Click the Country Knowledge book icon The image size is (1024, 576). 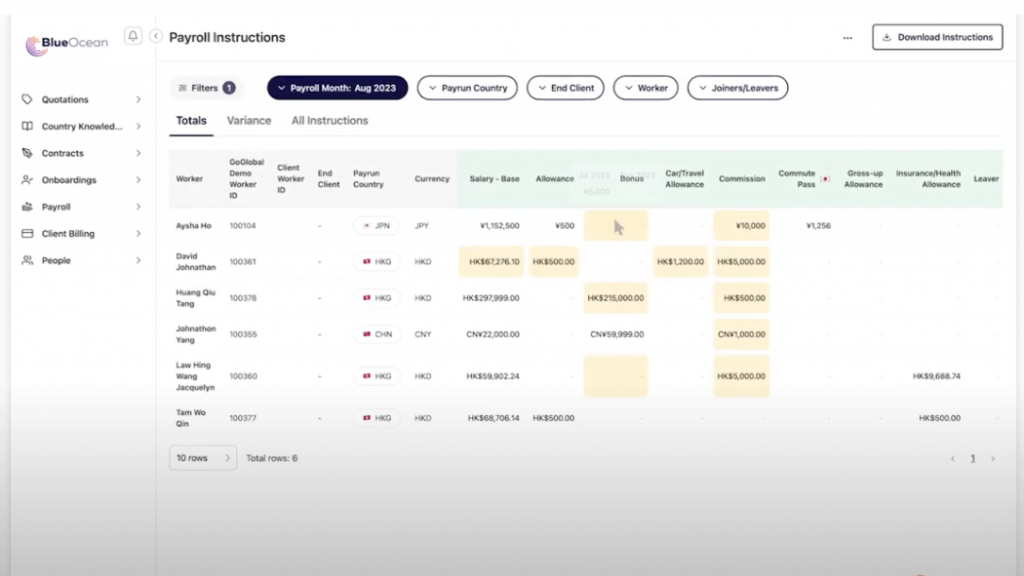27,126
